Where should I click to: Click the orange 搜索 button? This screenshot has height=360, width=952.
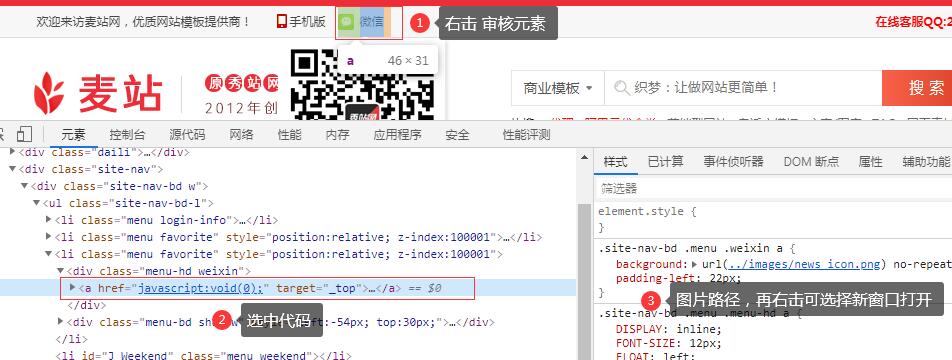click(917, 88)
